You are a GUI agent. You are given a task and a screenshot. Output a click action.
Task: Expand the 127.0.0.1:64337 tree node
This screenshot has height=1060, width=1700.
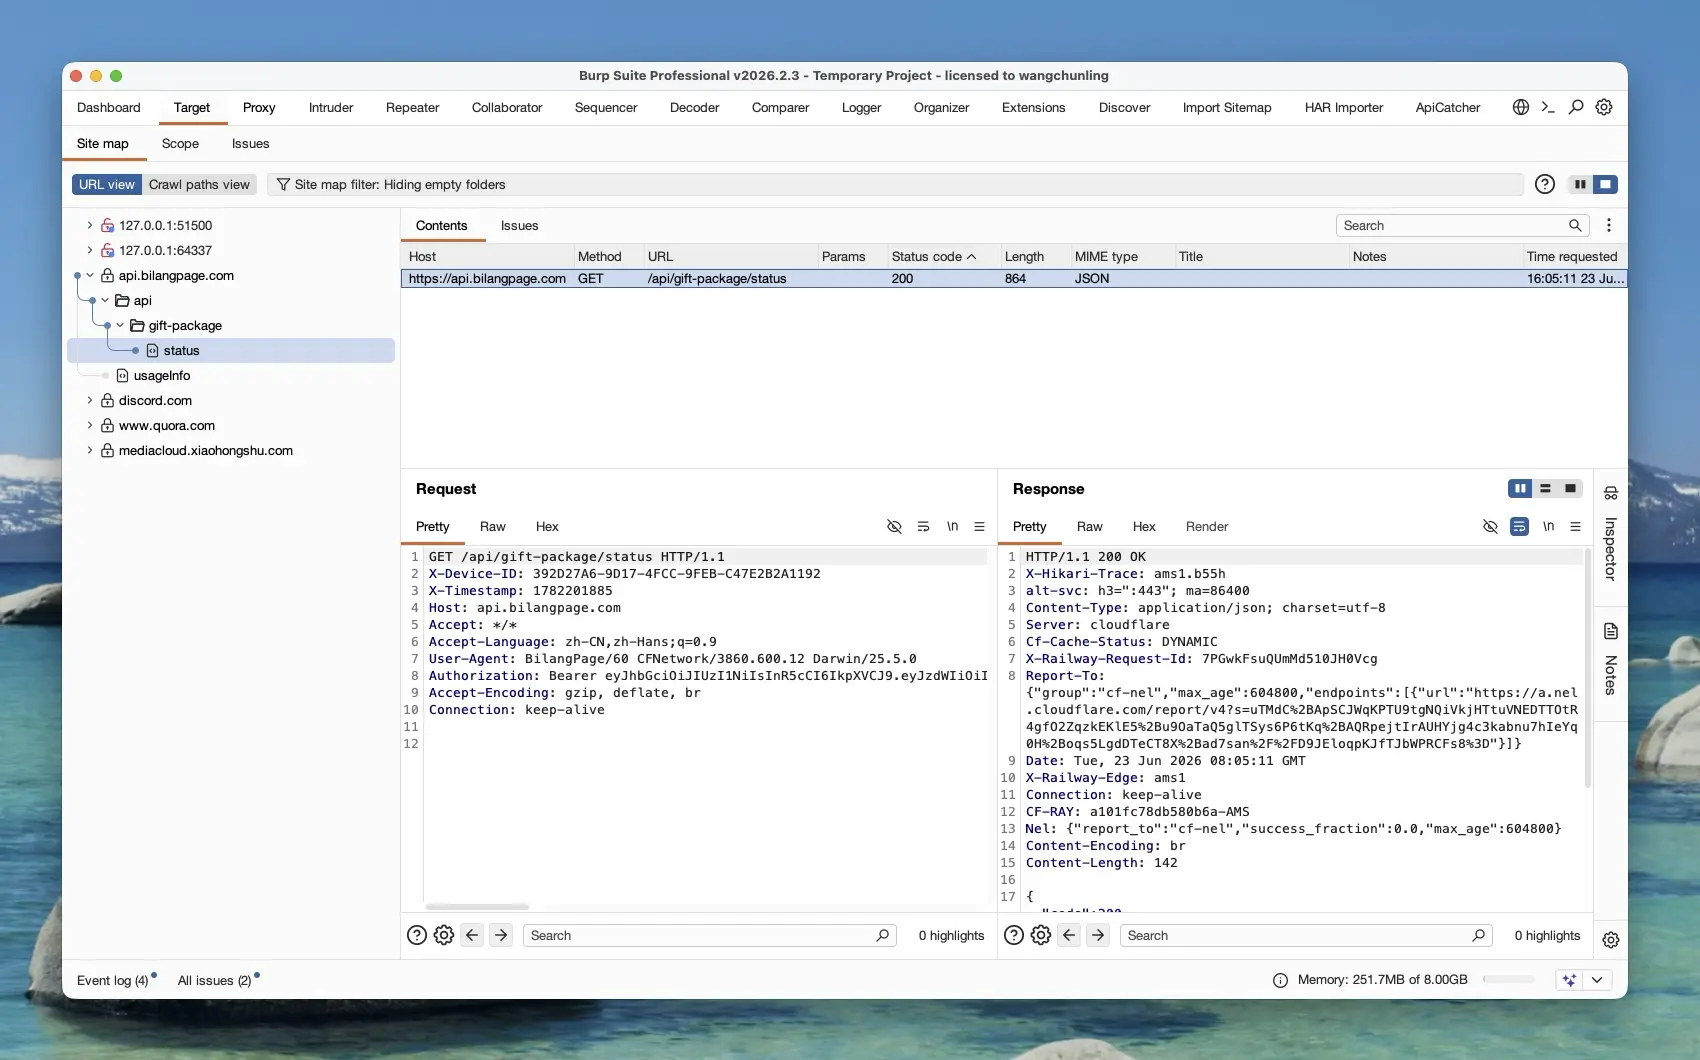click(x=89, y=250)
